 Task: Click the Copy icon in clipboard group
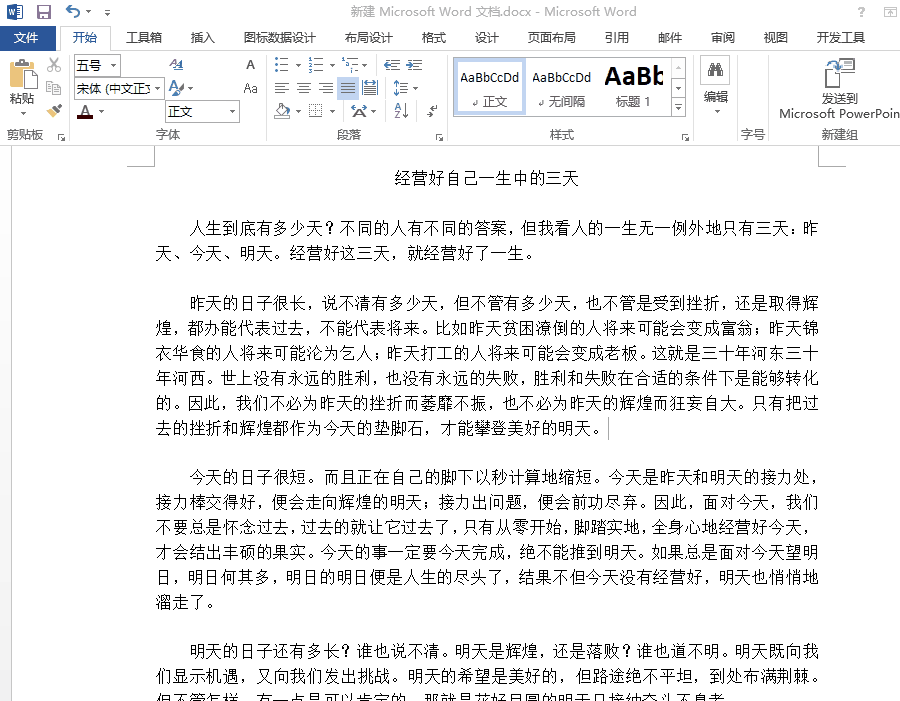point(54,87)
